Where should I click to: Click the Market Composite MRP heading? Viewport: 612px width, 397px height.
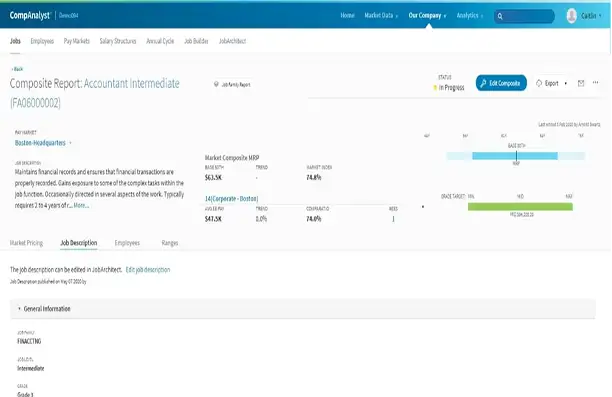pos(232,158)
